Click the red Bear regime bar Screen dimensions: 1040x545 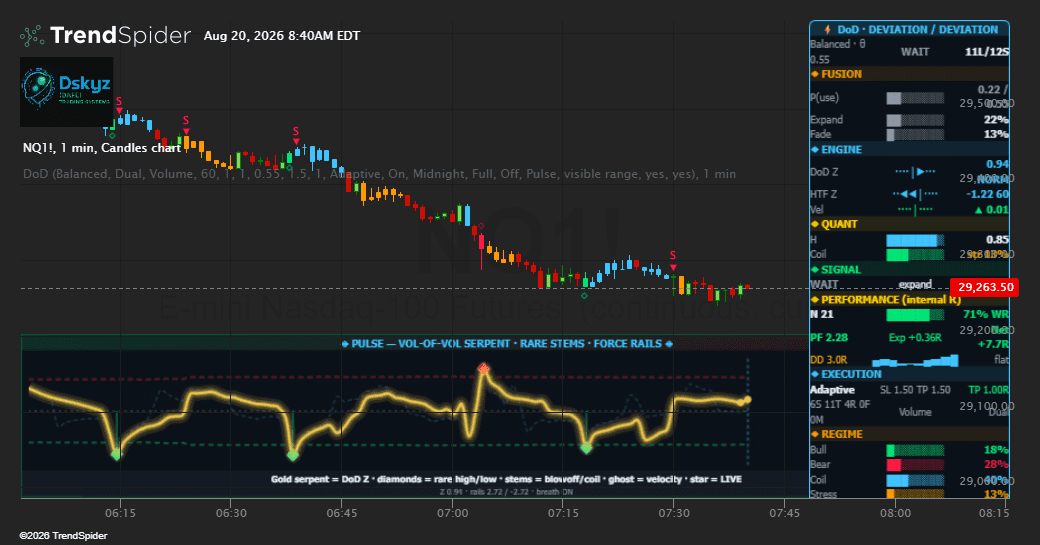click(x=915, y=465)
